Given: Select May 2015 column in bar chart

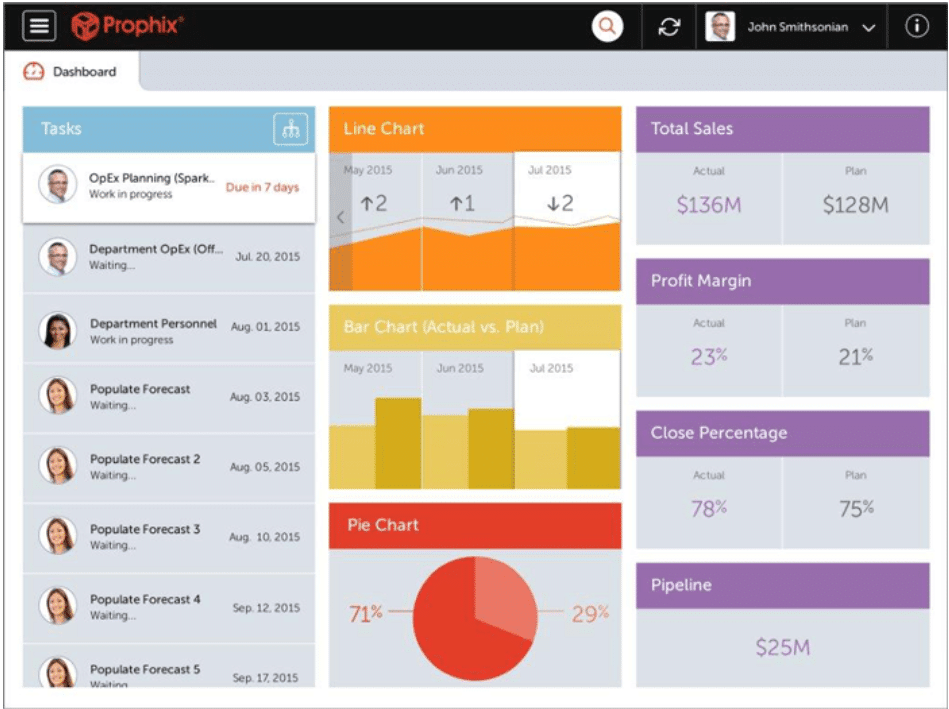Looking at the screenshot, I should pos(376,420).
